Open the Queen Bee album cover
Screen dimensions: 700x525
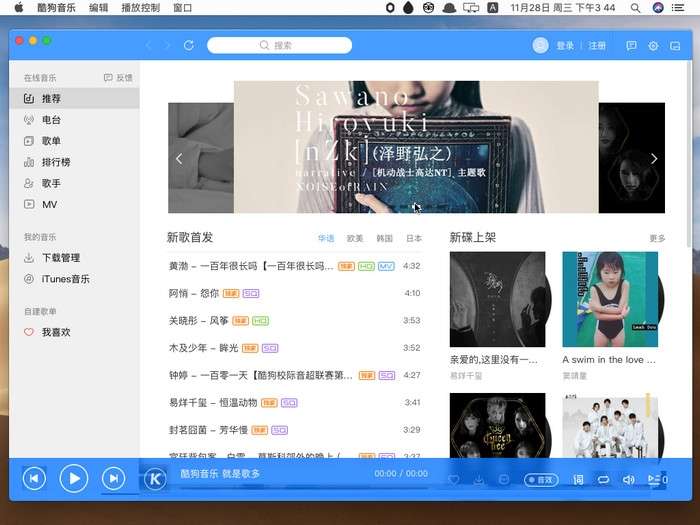(x=497, y=425)
